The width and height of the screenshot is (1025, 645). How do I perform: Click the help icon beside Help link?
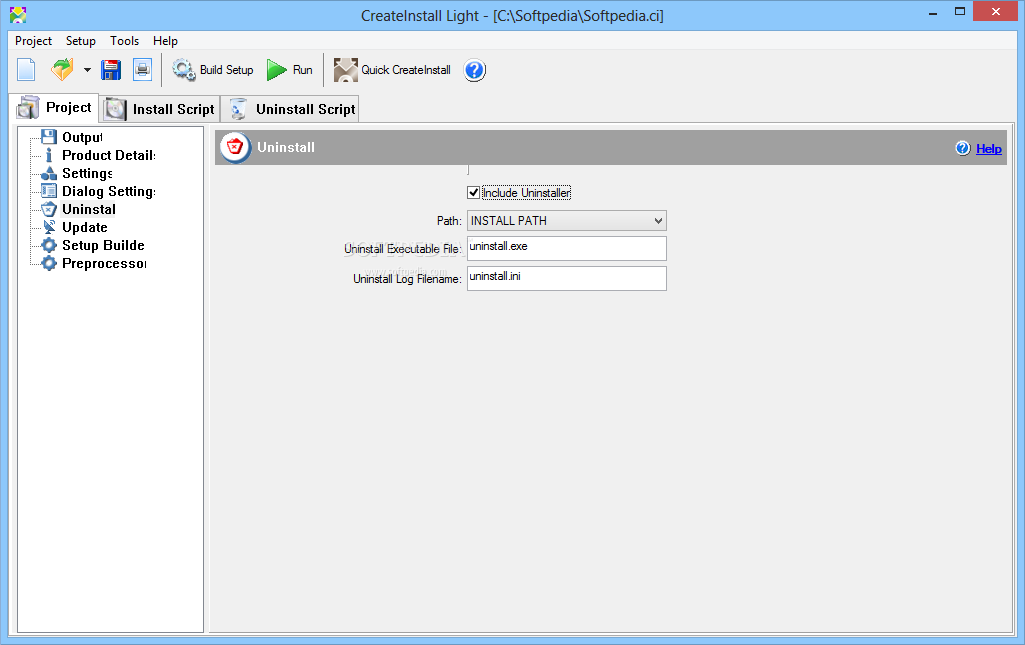[963, 148]
